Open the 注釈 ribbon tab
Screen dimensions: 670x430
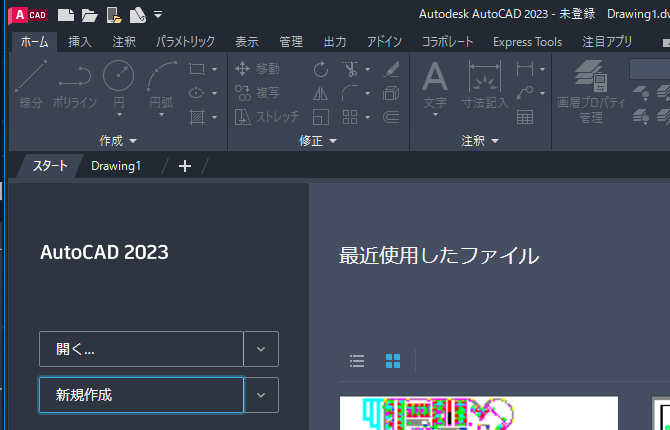(124, 42)
